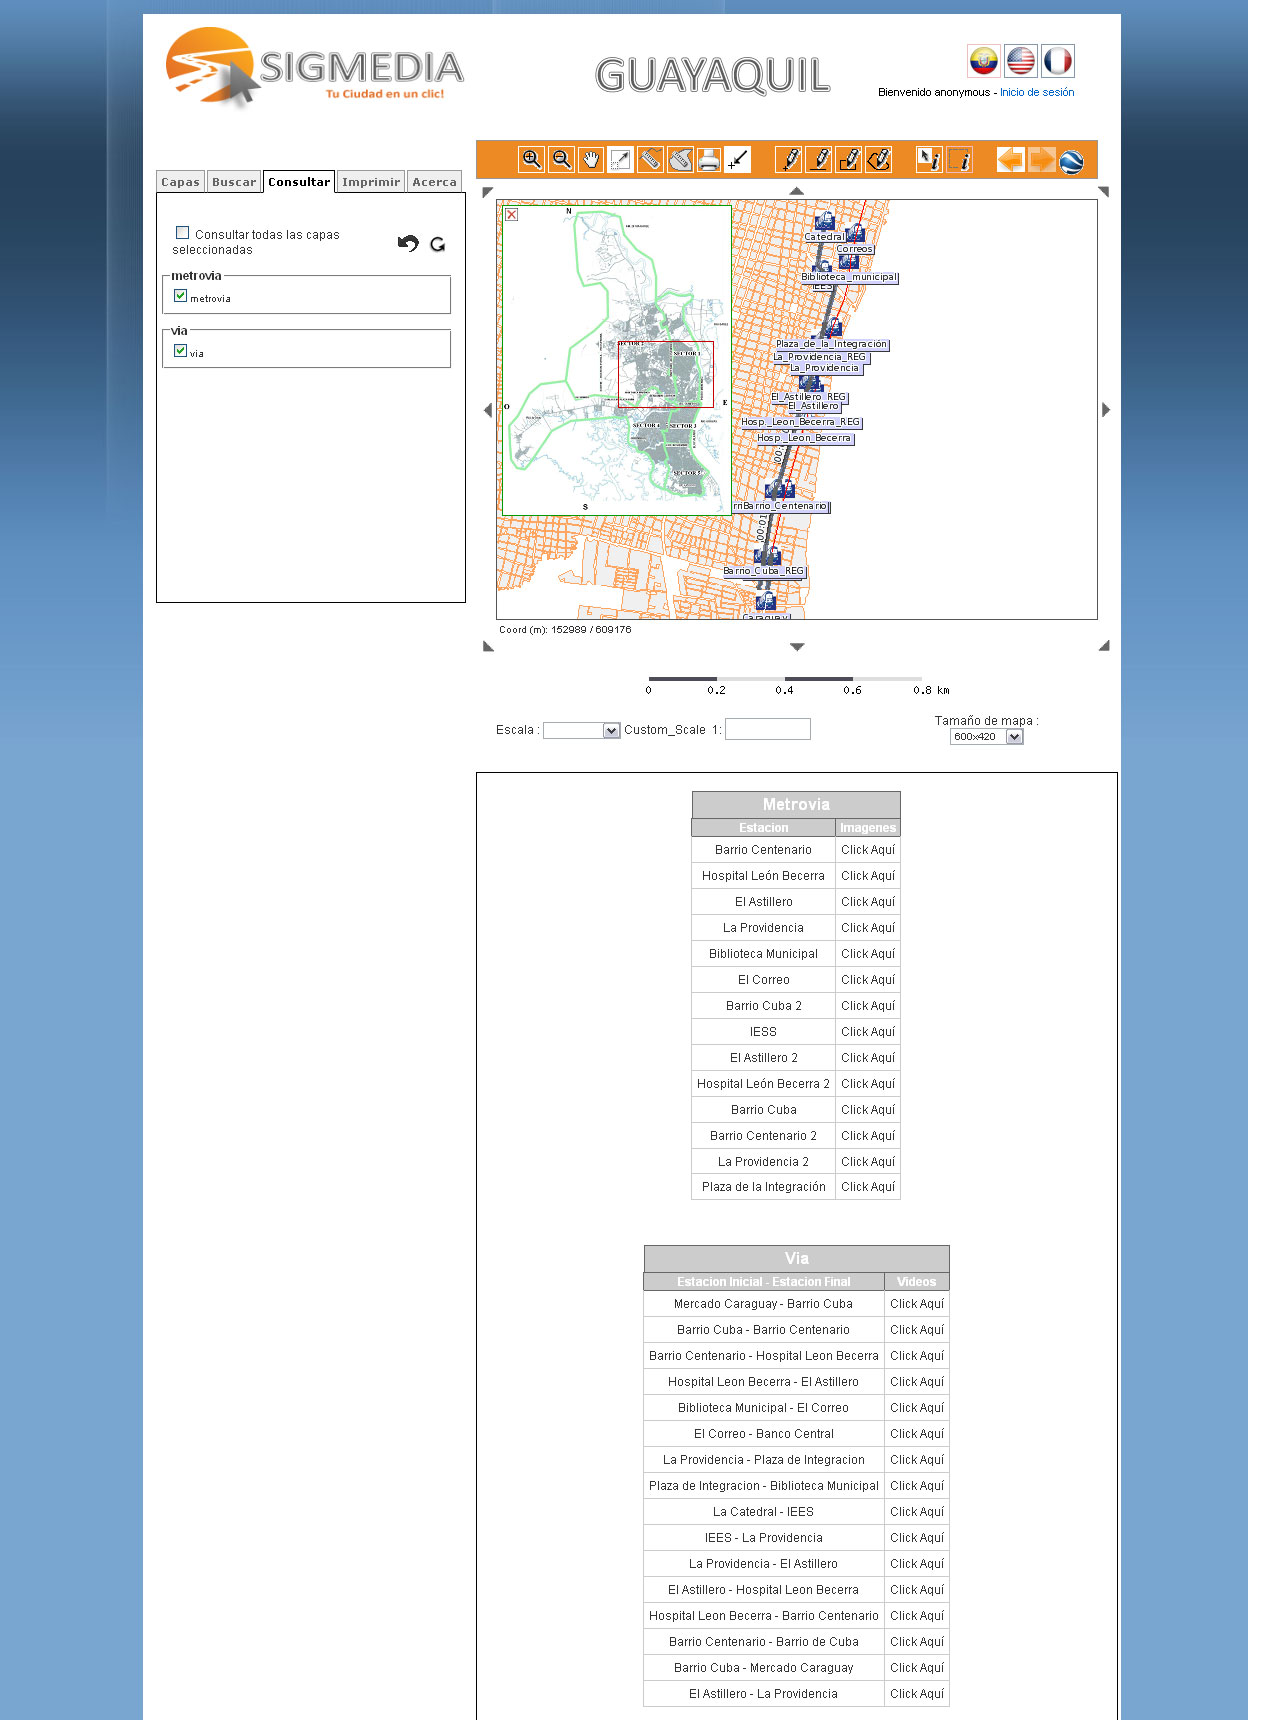This screenshot has height=1720, width=1280.
Task: Click the overview map thumbnail
Action: point(616,360)
